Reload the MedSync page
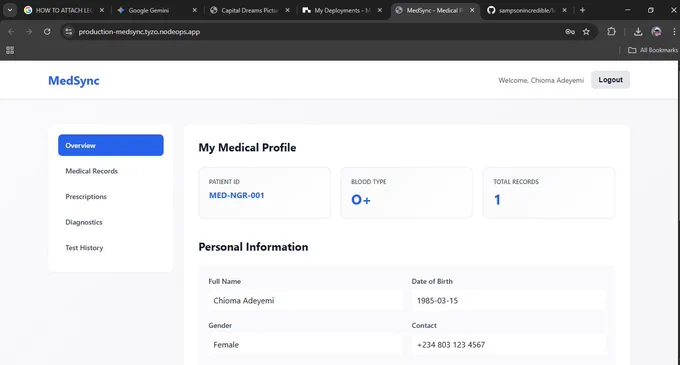Screen dimensions: 680x365 click(x=47, y=32)
